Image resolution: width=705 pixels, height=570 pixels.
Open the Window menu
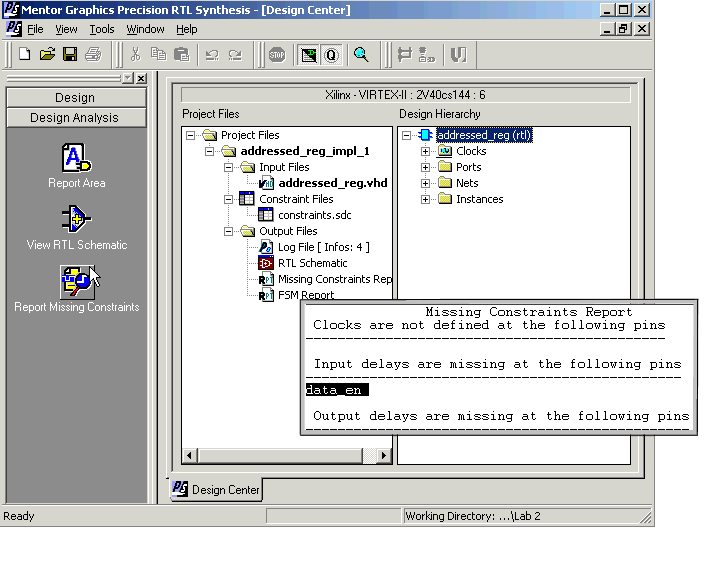[x=145, y=29]
